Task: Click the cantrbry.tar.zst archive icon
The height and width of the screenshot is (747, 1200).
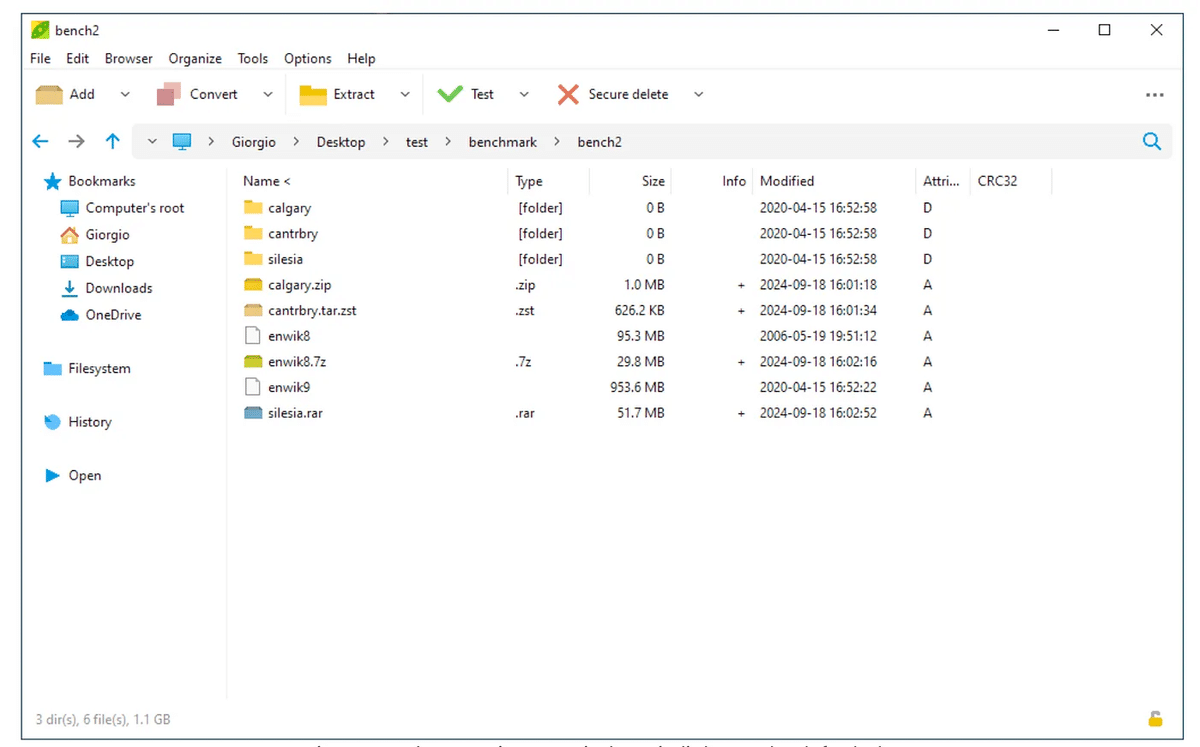Action: tap(252, 310)
